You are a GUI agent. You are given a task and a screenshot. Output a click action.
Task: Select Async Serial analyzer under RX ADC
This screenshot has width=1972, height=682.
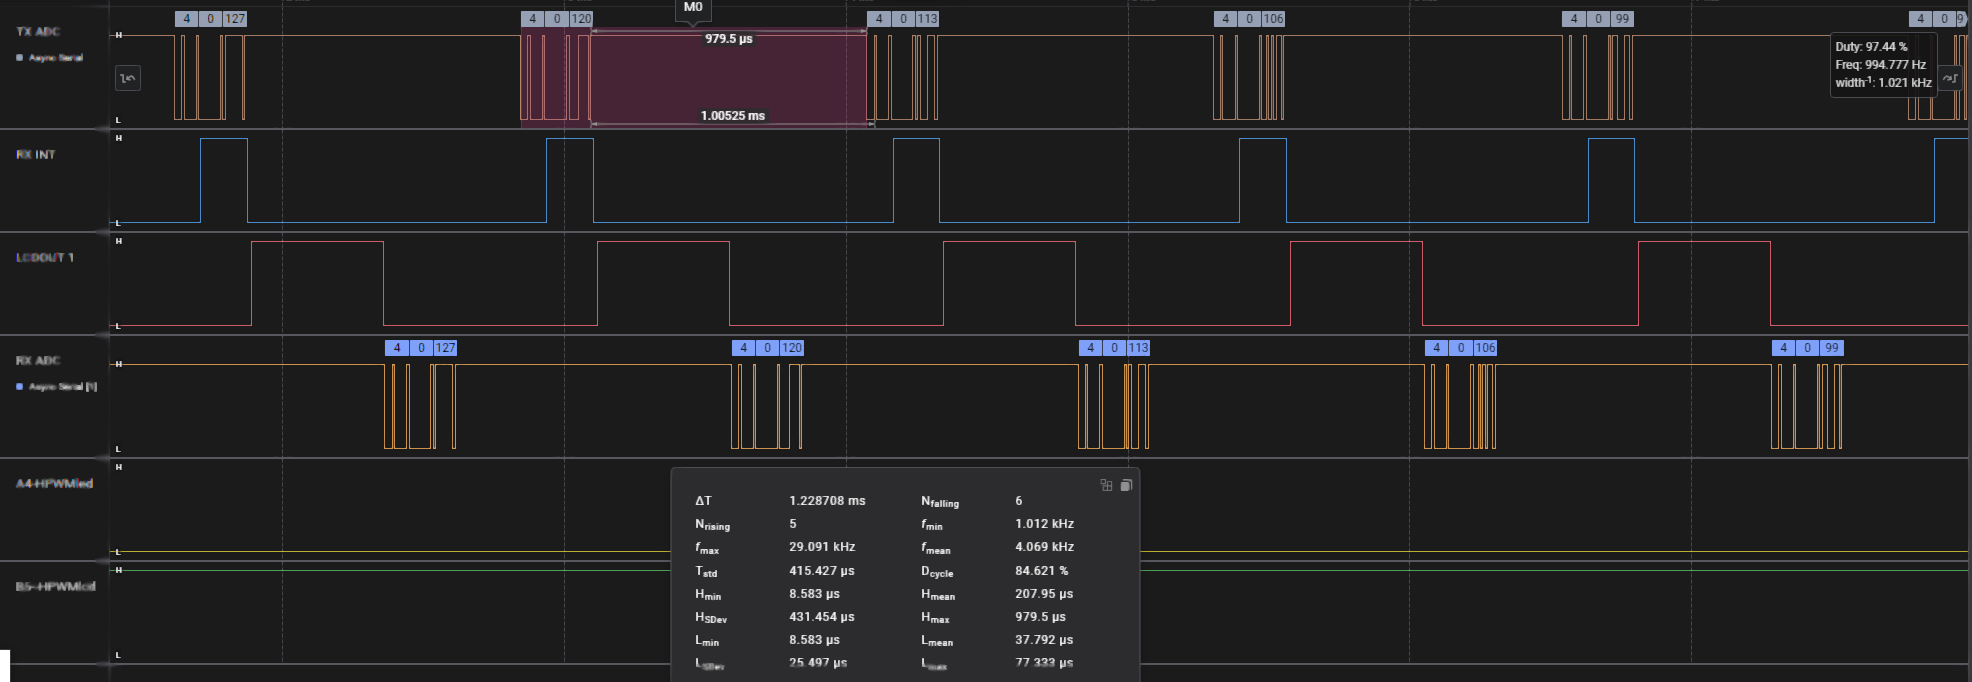[x=62, y=387]
